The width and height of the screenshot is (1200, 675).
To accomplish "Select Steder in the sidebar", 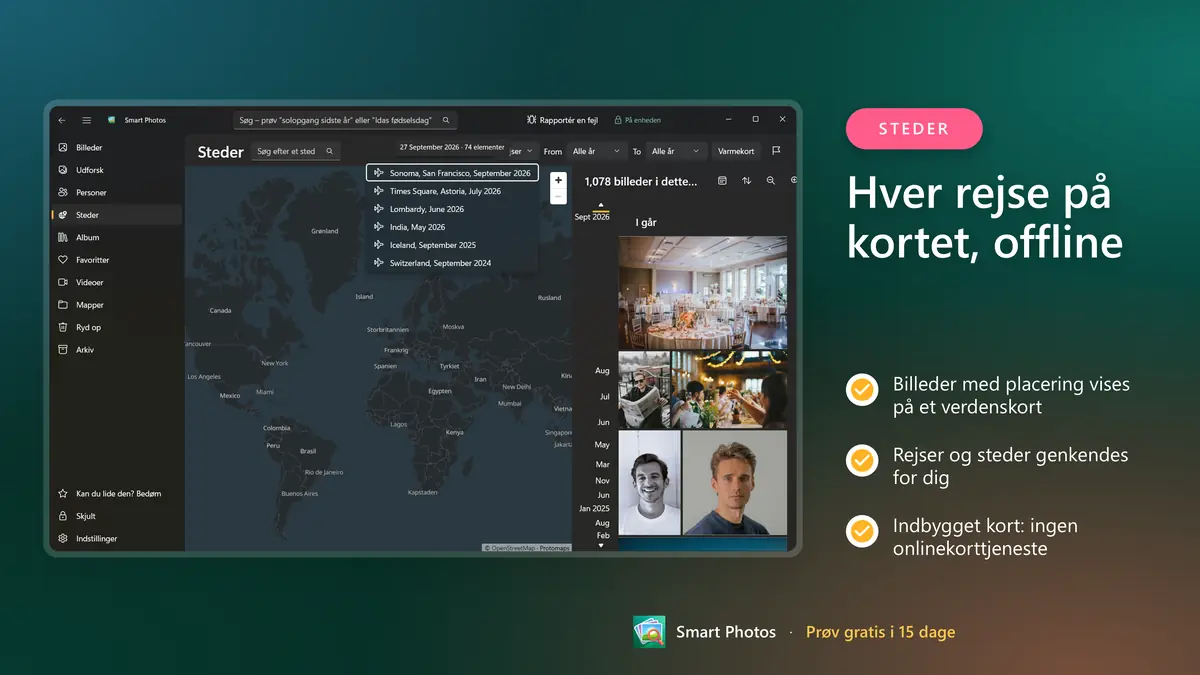I will pyautogui.click(x=117, y=215).
